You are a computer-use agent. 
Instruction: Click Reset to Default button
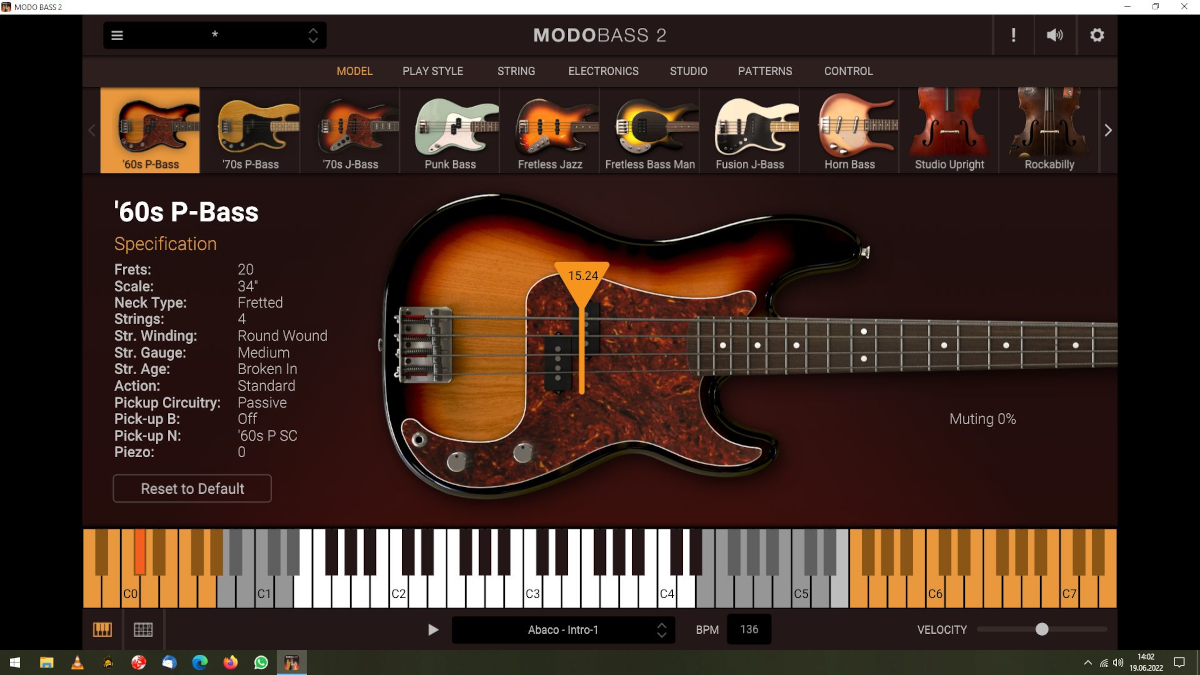pyautogui.click(x=192, y=488)
